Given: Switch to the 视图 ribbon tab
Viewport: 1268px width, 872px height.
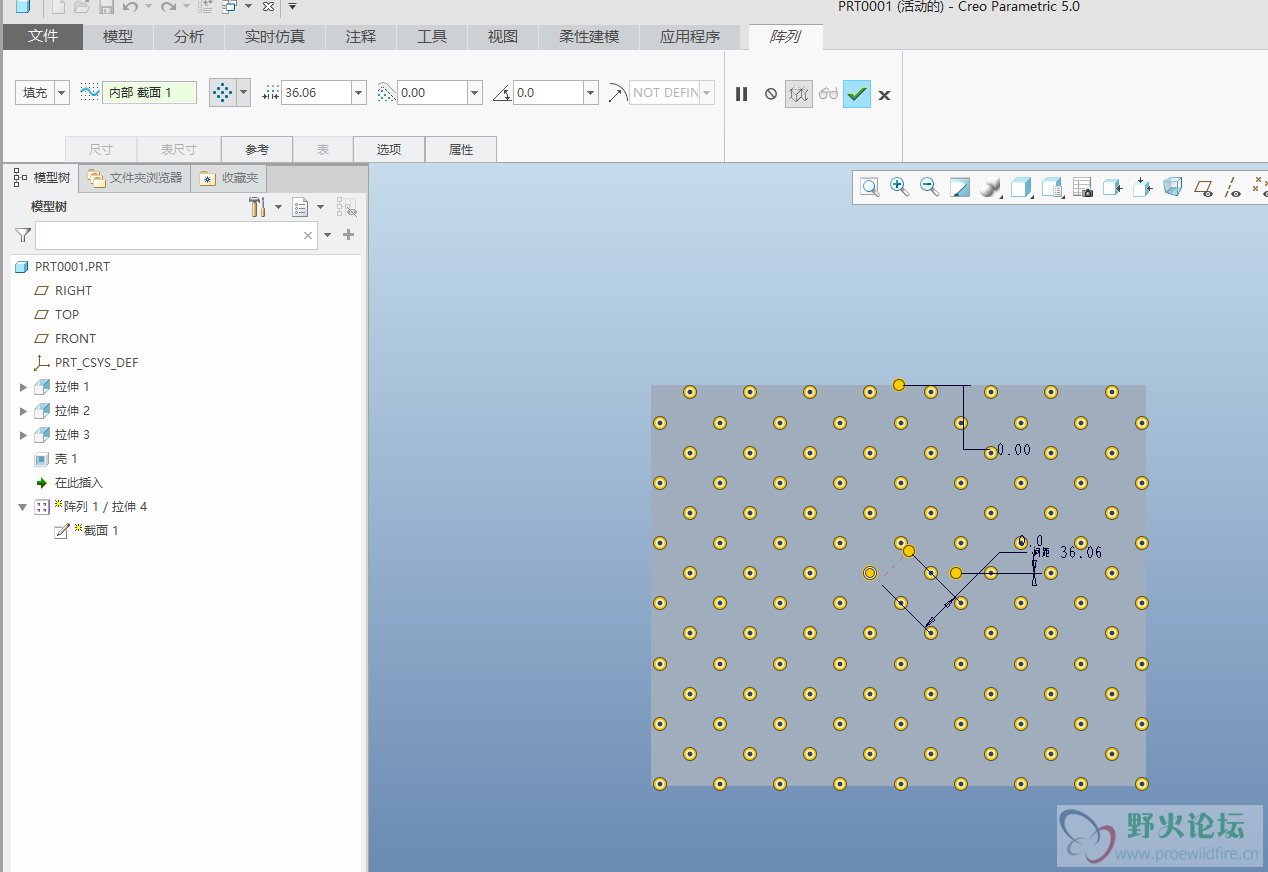Looking at the screenshot, I should click(503, 37).
